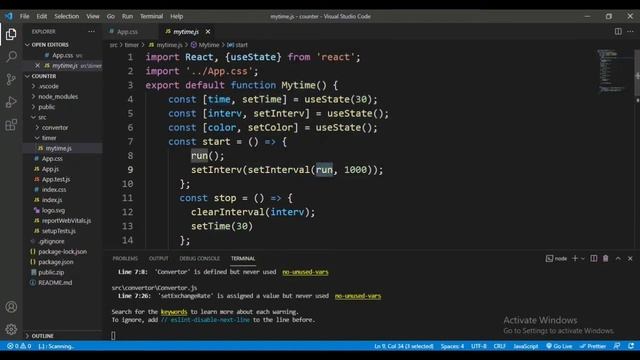This screenshot has height=360, width=640.
Task: Open Explorer more actions ellipsis
Action: click(91, 31)
